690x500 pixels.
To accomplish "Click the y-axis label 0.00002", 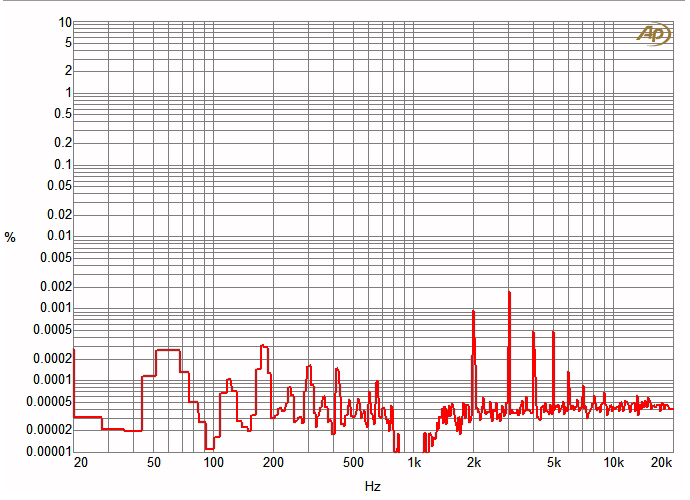I will (49, 429).
